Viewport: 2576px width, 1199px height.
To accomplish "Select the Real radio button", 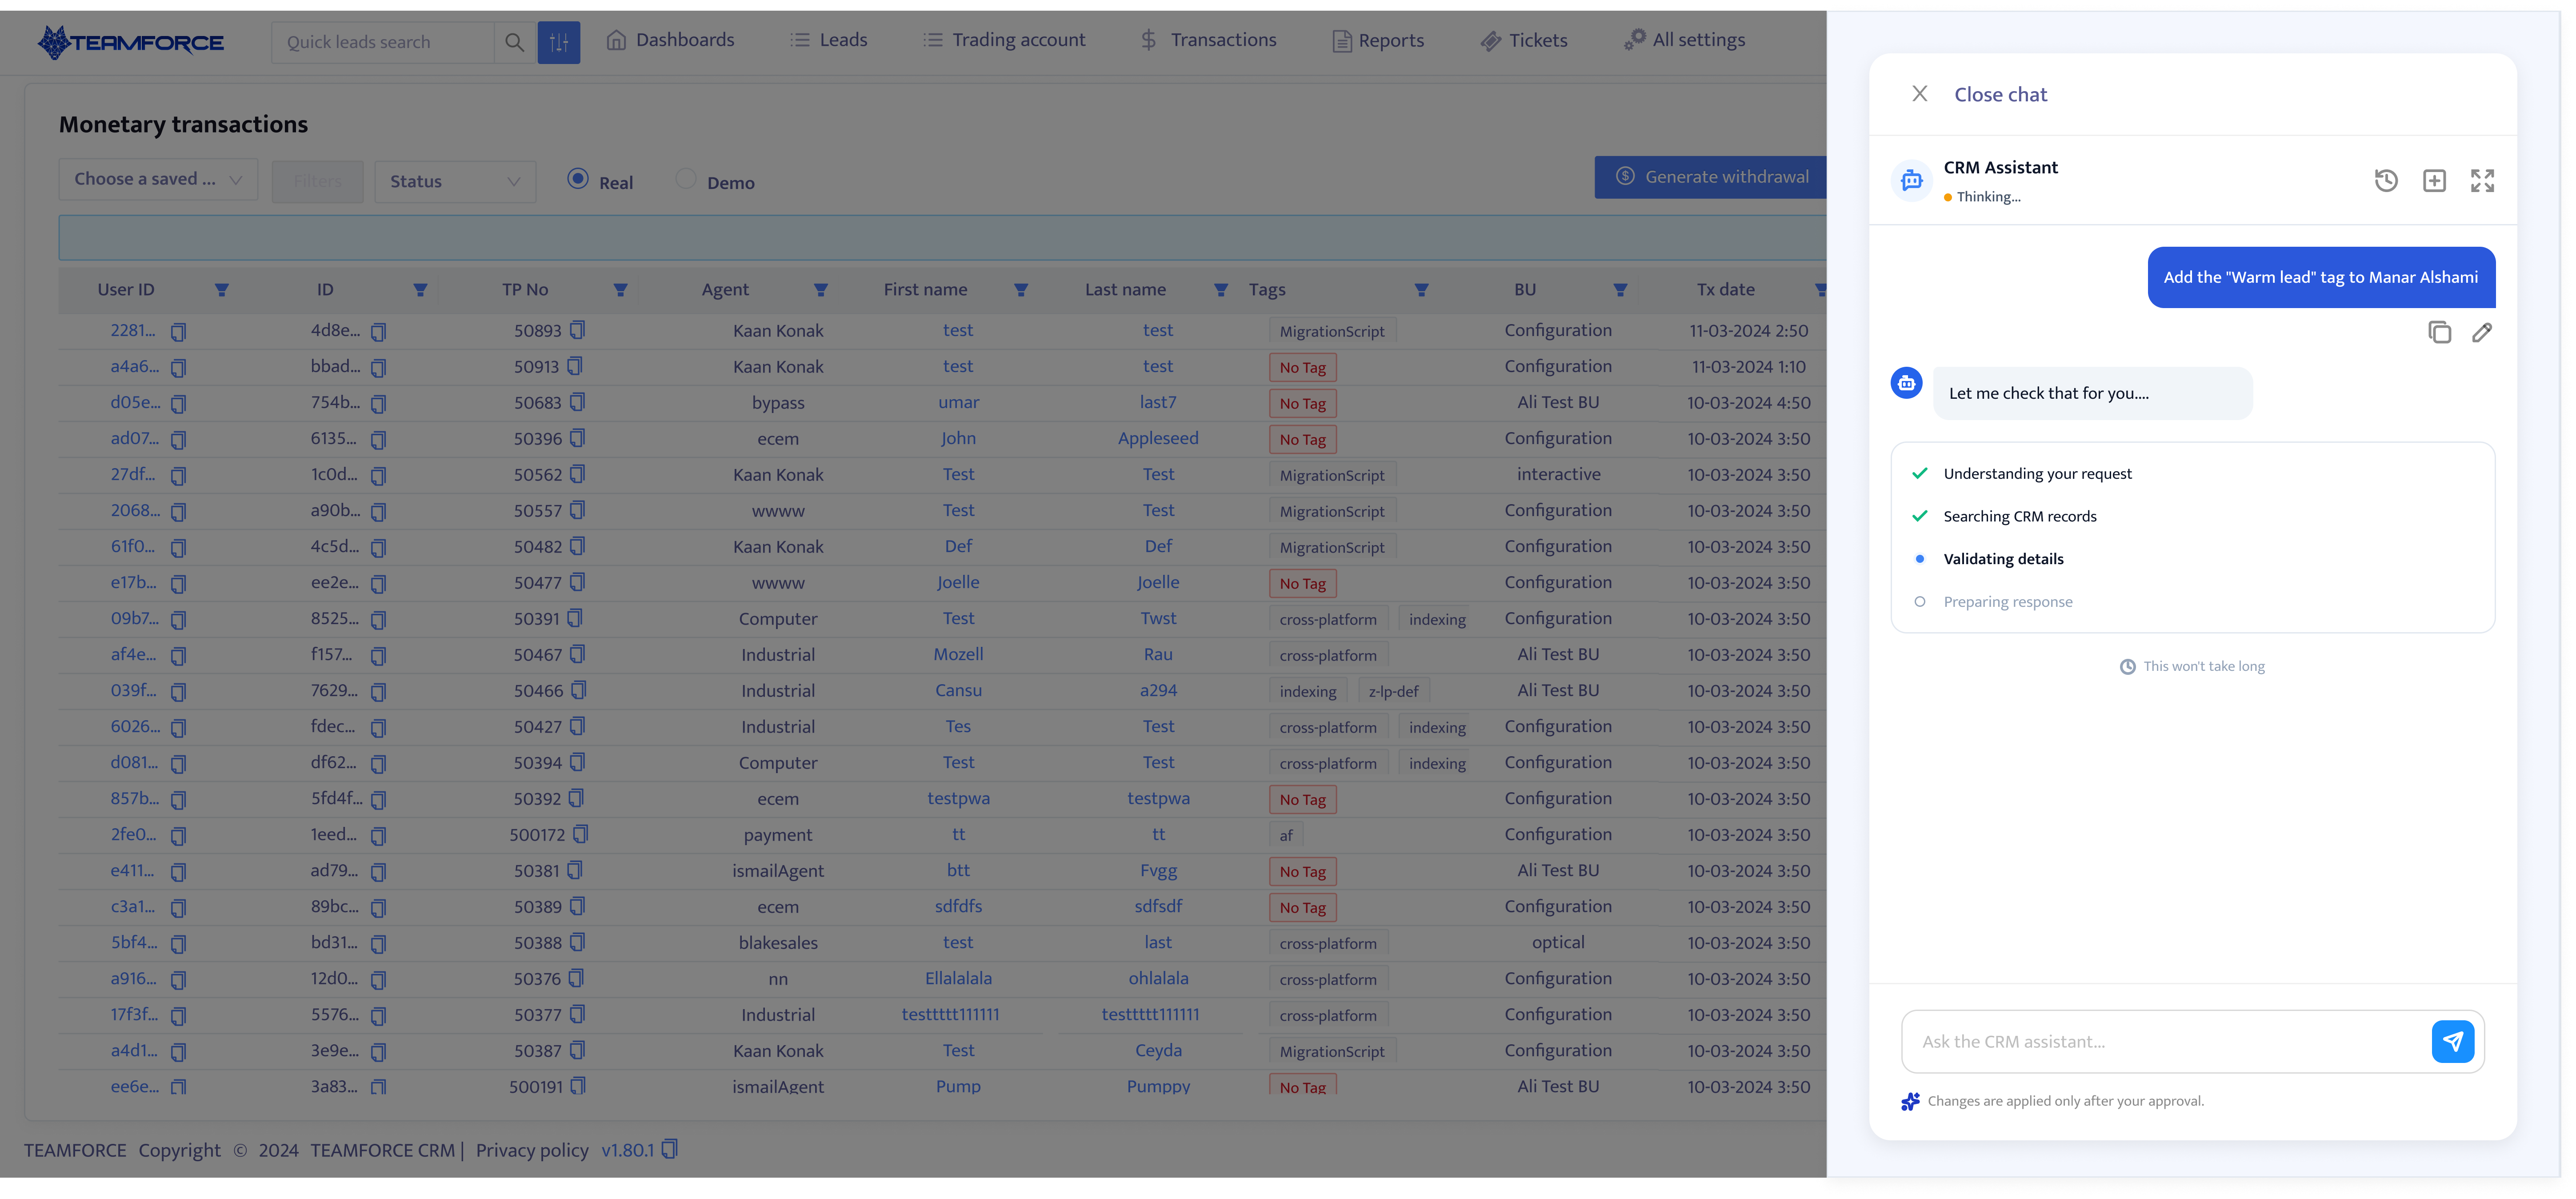I will coord(578,179).
